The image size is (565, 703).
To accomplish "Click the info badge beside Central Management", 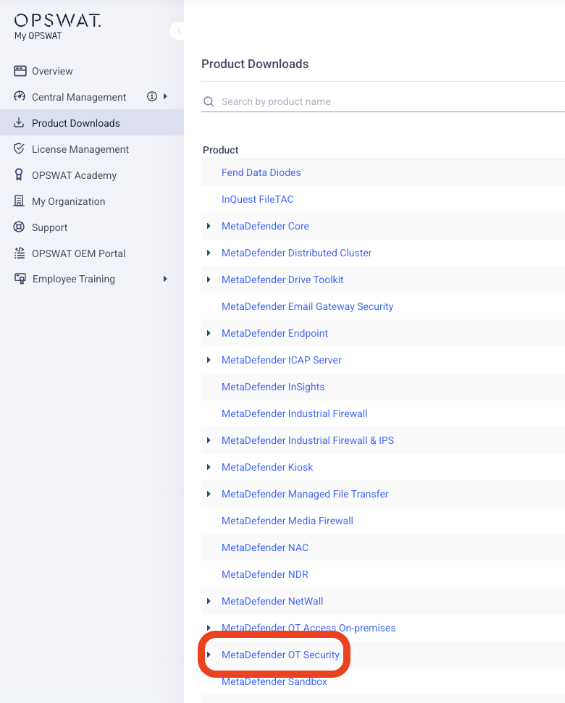I will coord(152,96).
